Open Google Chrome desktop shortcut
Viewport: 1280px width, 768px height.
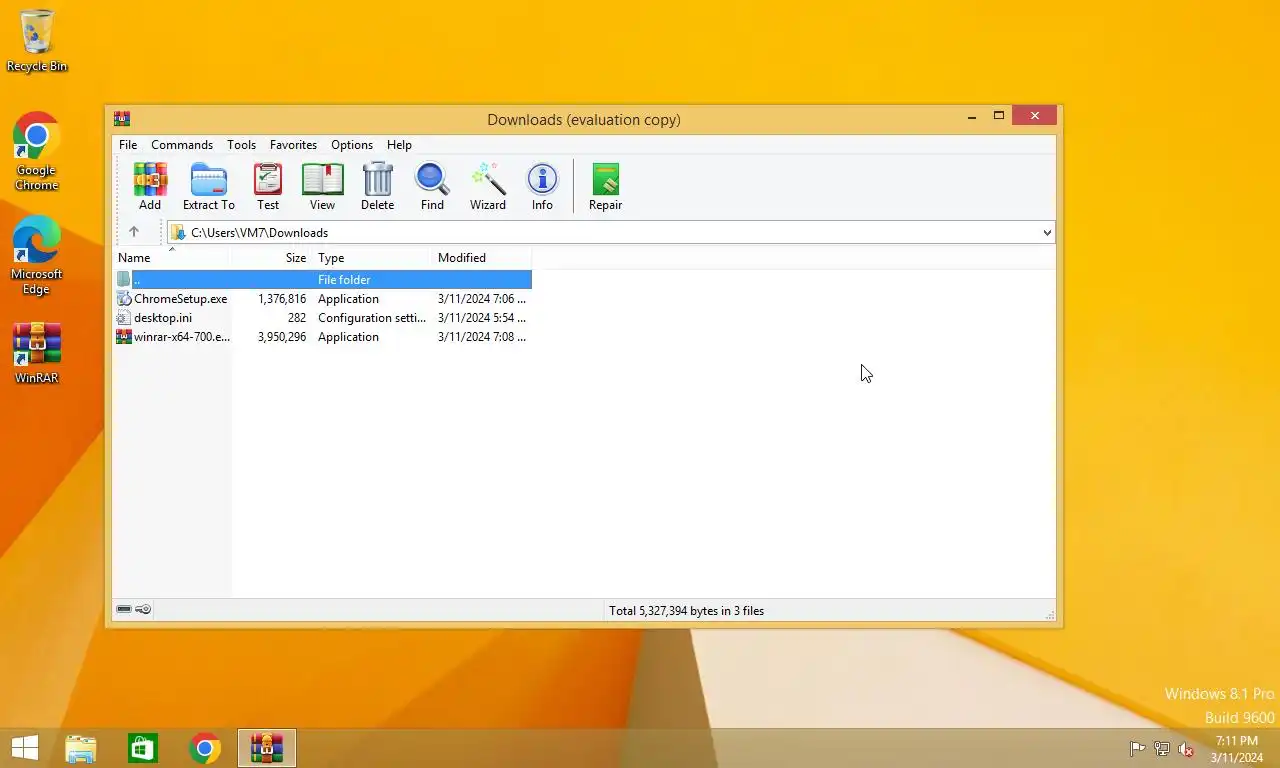point(37,151)
